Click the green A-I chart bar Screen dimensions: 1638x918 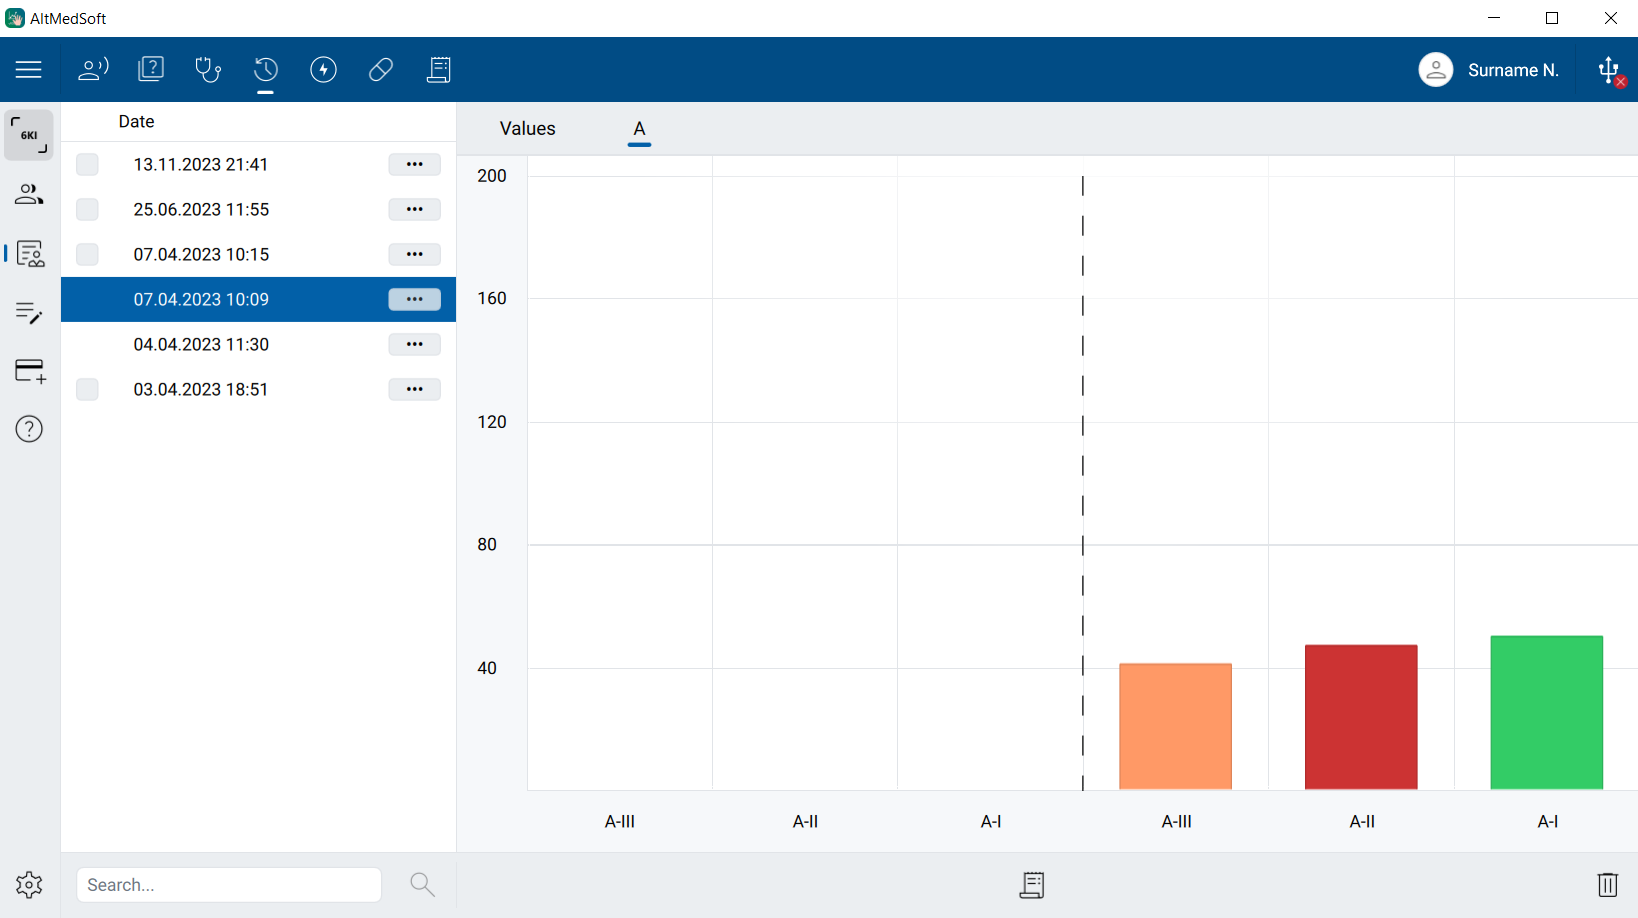[1546, 712]
